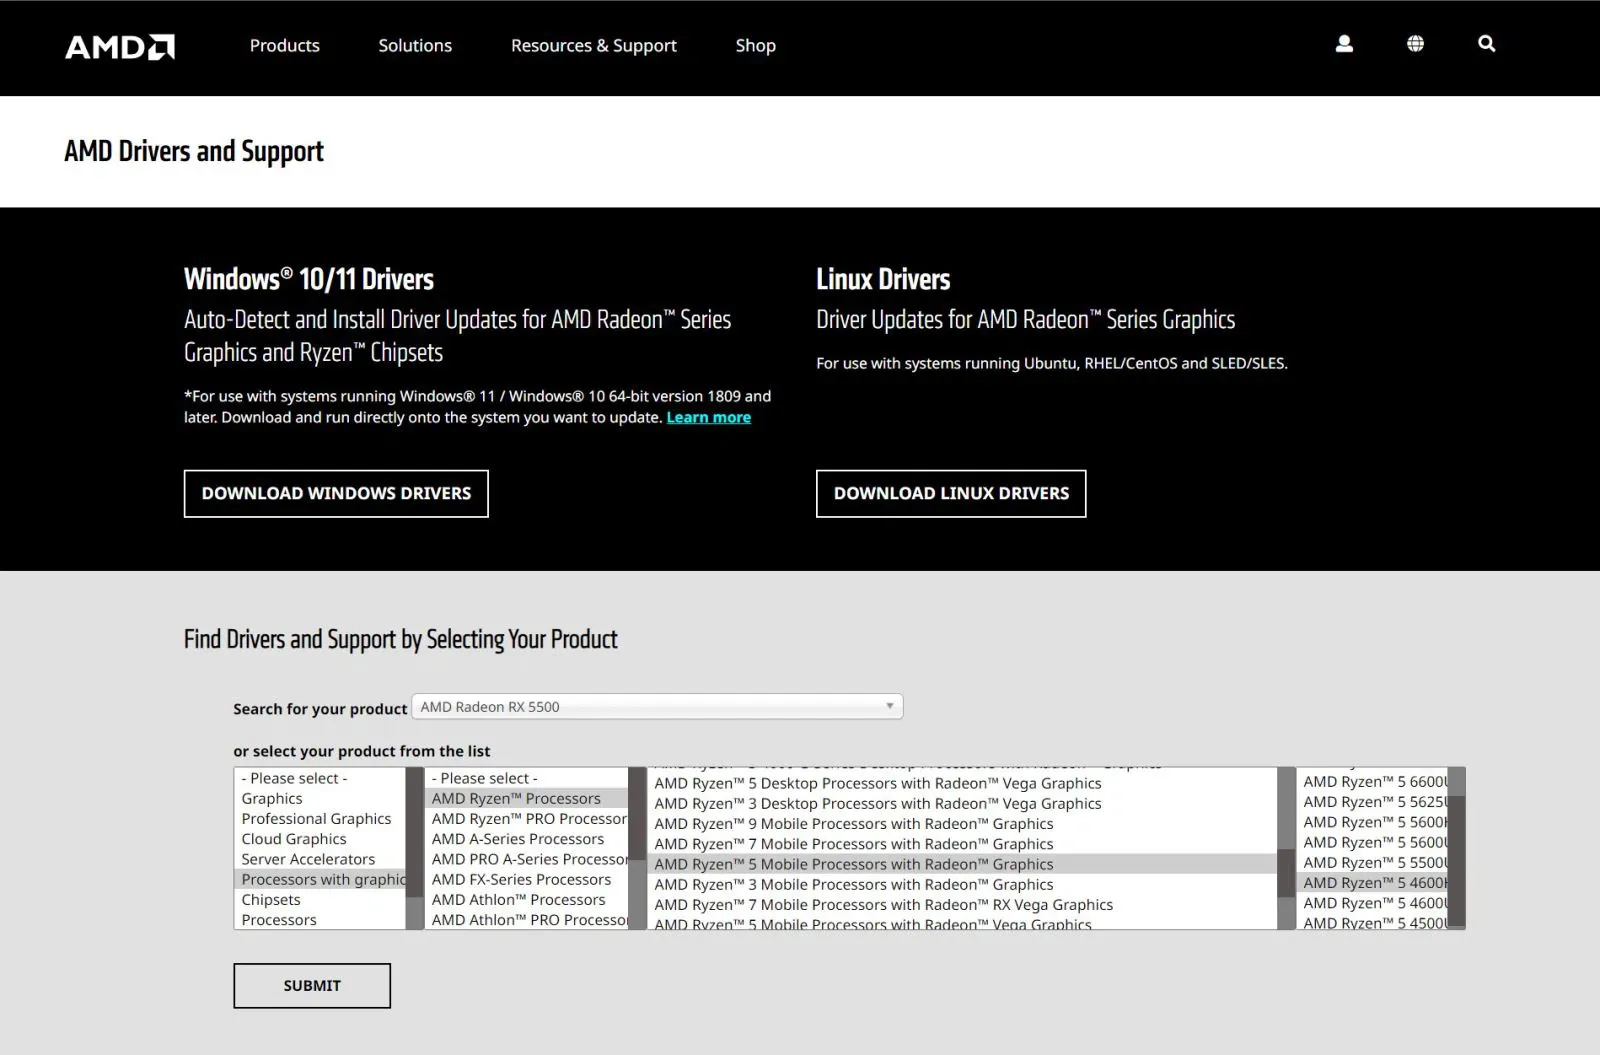This screenshot has height=1055, width=1600.
Task: Open the Resources & Support menu
Action: 594,46
